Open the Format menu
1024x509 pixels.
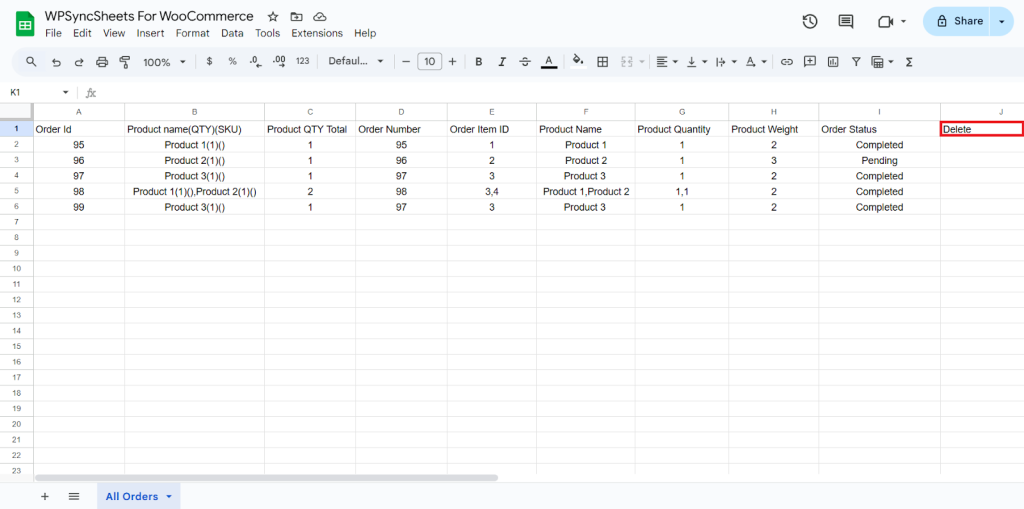[193, 33]
